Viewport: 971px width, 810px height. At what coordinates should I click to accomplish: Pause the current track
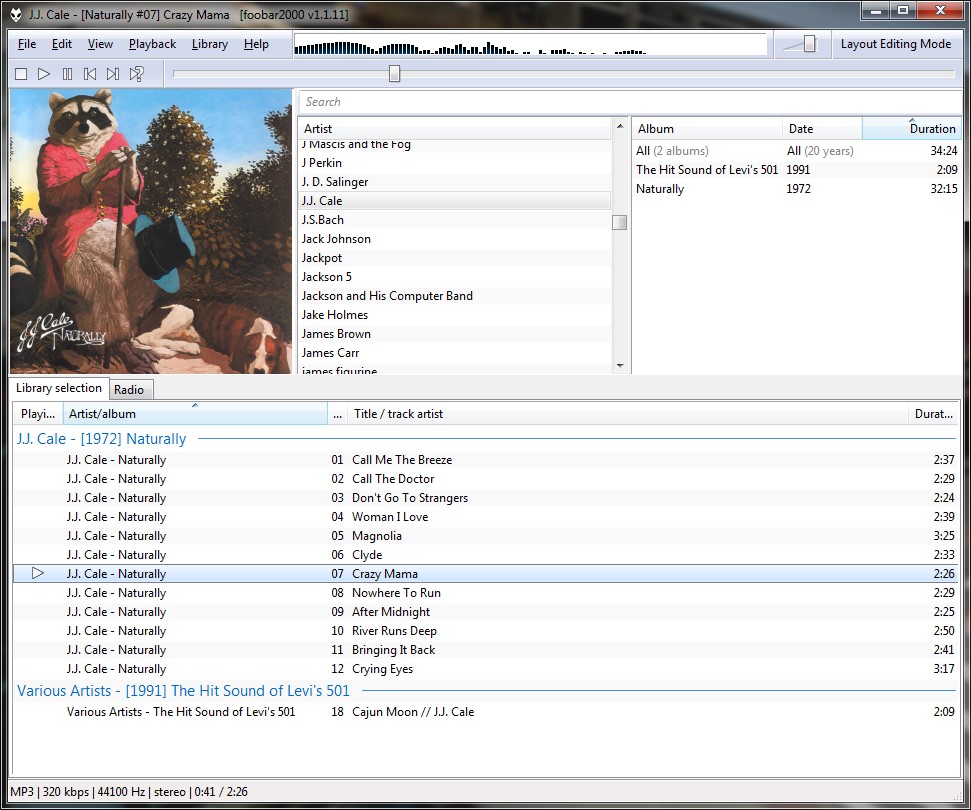click(67, 74)
